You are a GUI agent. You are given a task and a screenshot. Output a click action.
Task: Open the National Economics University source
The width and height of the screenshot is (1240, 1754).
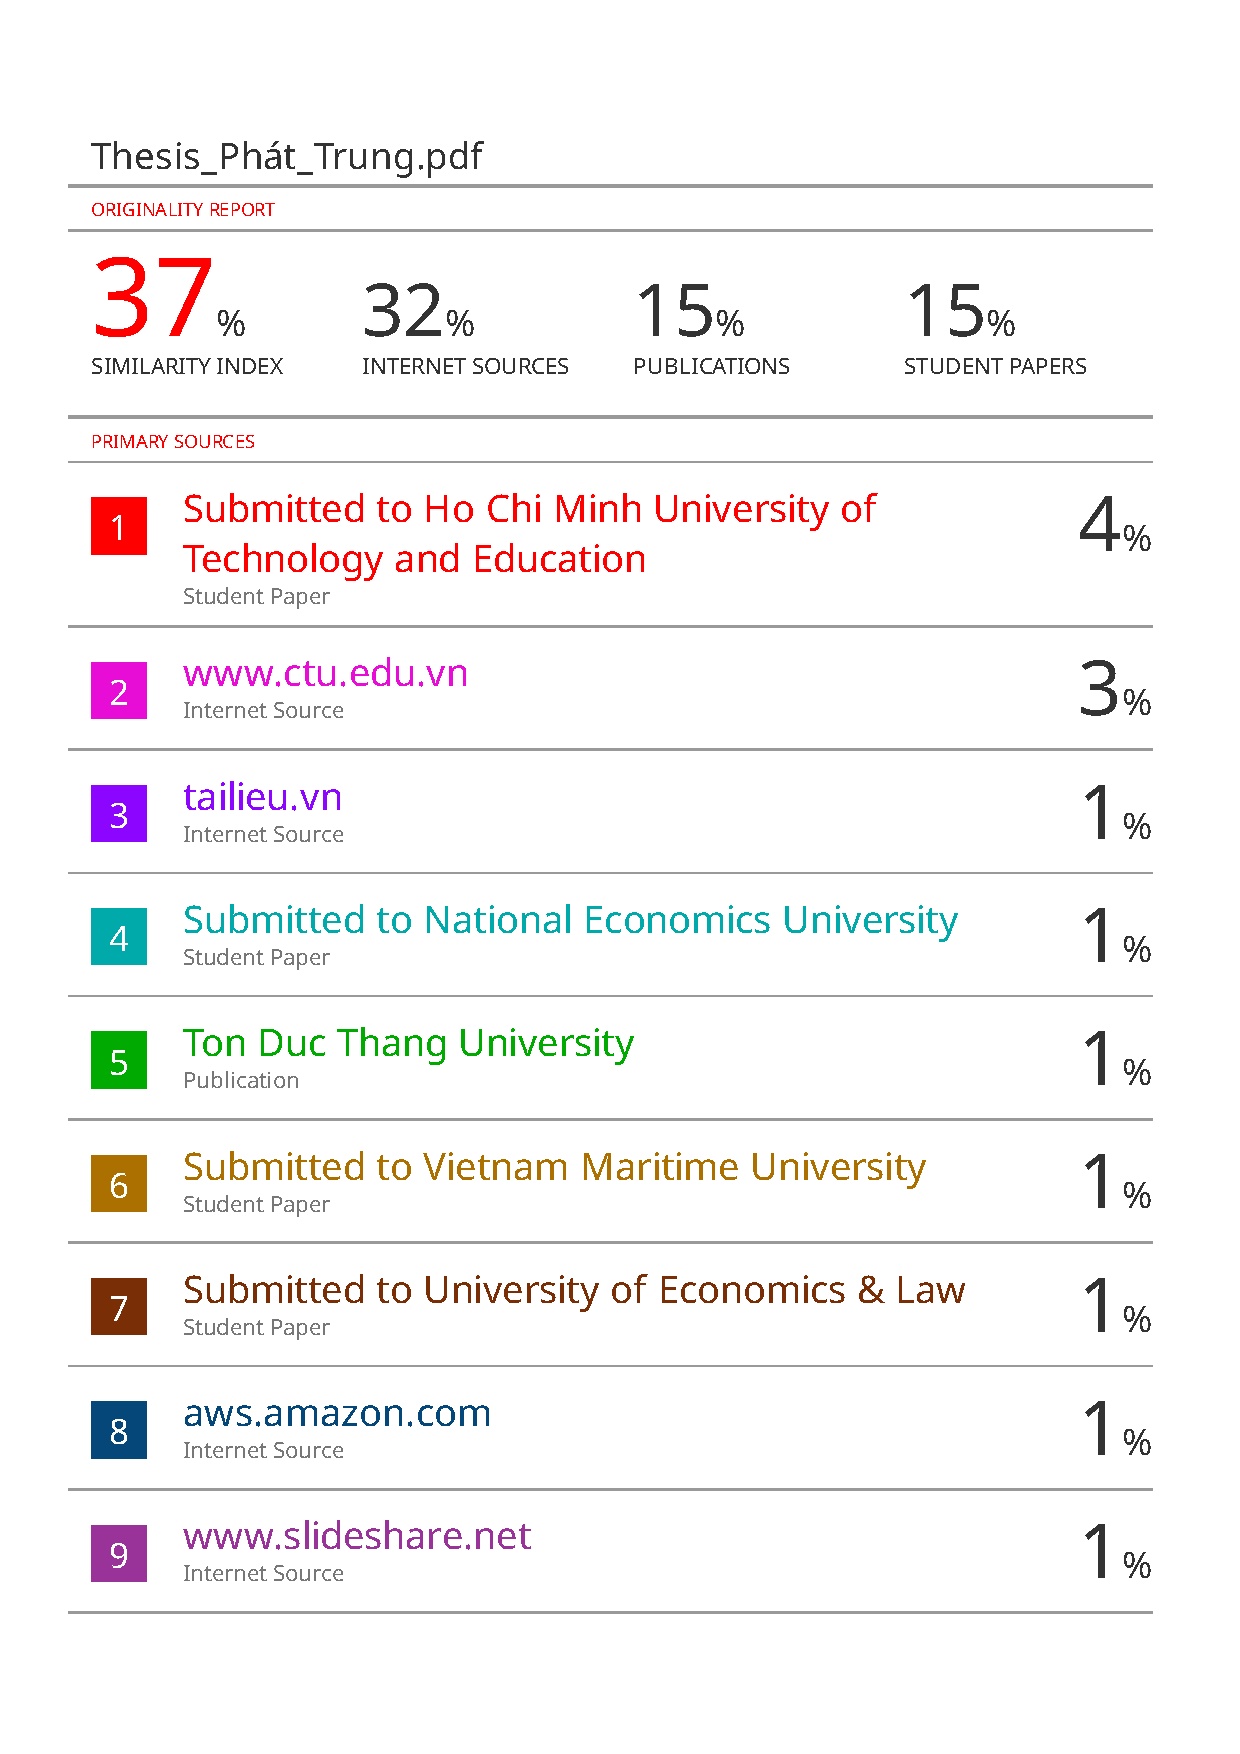coord(570,920)
